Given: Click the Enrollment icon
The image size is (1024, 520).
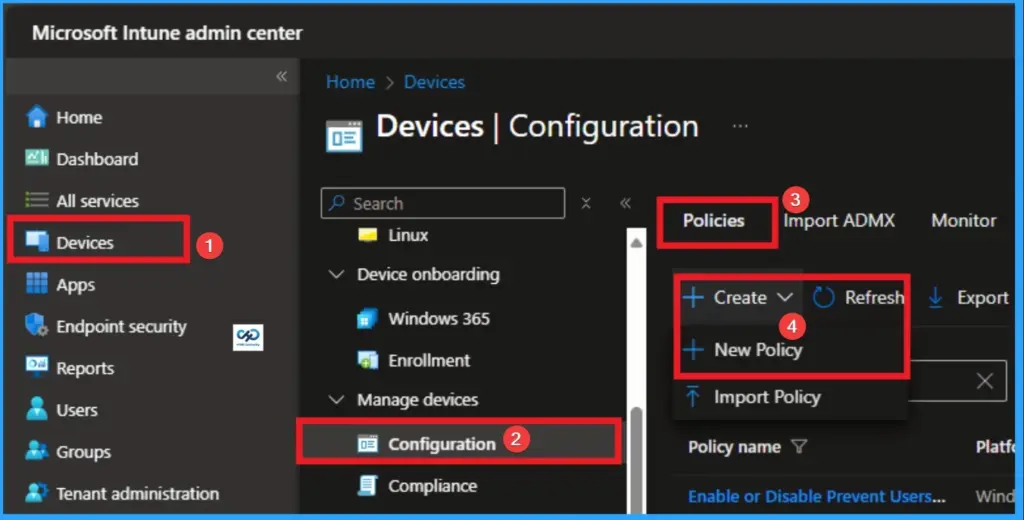Looking at the screenshot, I should click(368, 360).
